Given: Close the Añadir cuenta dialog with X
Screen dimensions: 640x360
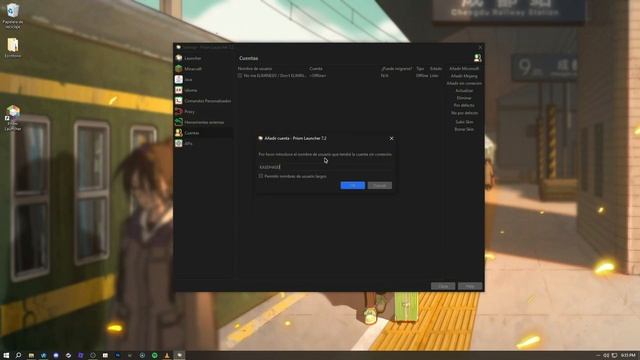Looking at the screenshot, I should [391, 138].
